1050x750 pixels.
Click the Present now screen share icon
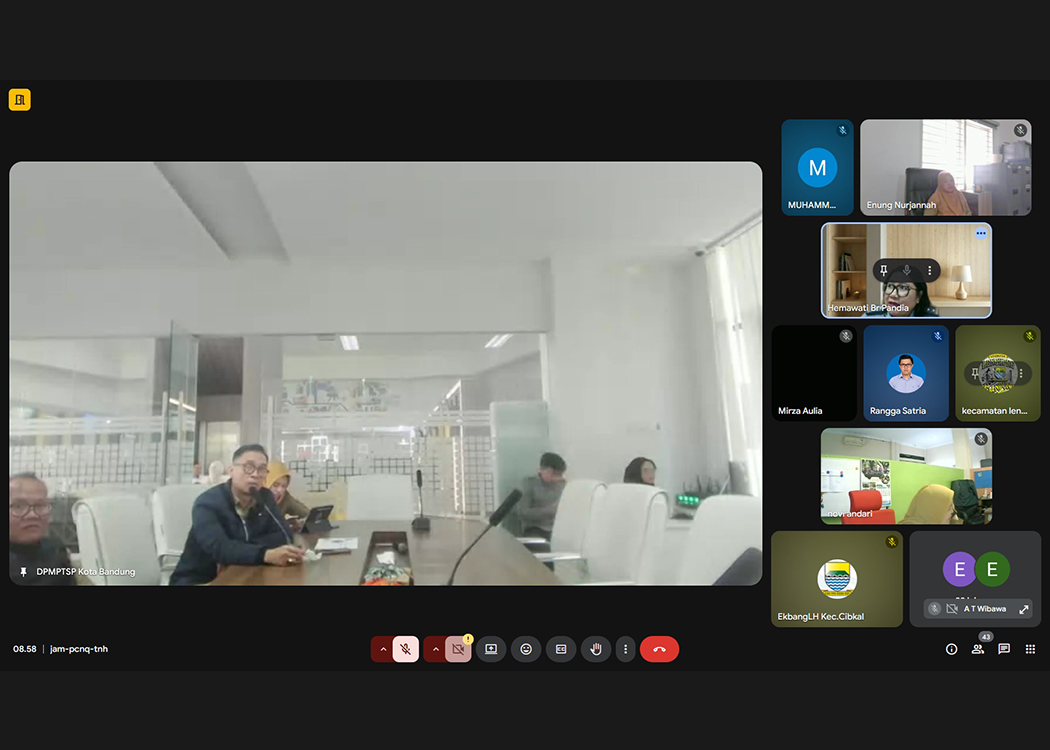(491, 649)
